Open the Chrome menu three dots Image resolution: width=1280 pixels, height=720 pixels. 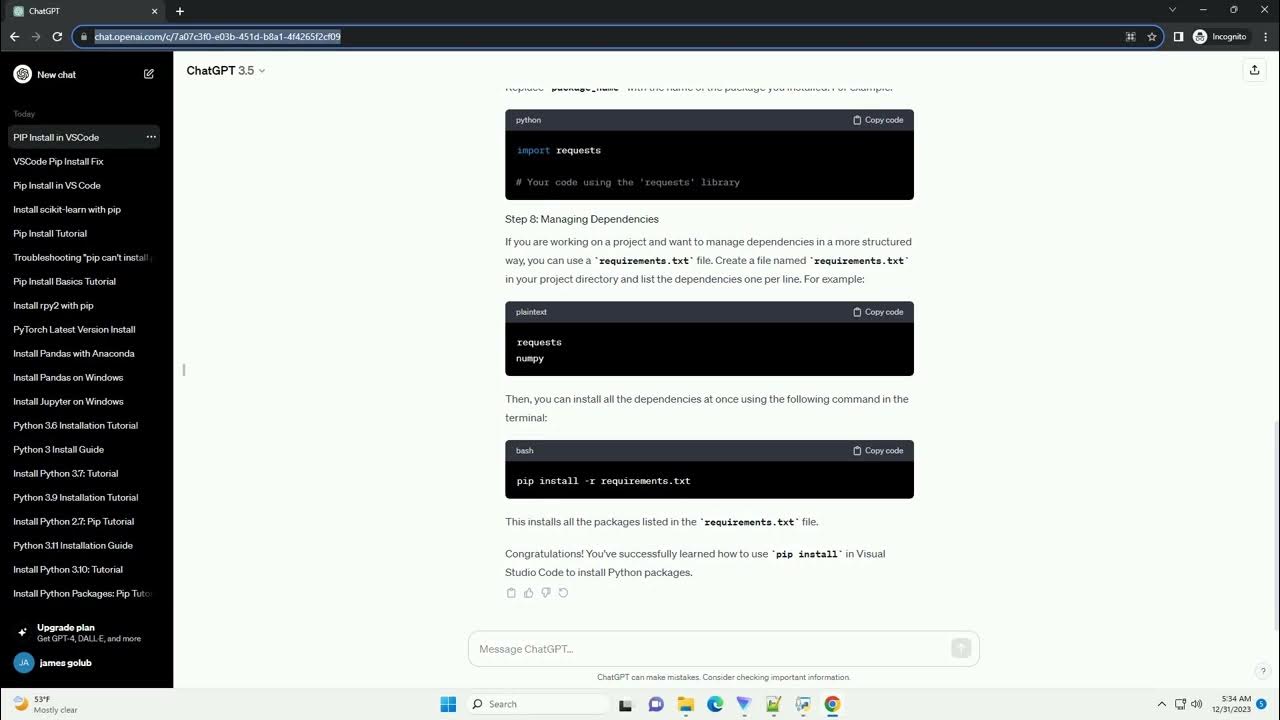click(x=1266, y=37)
